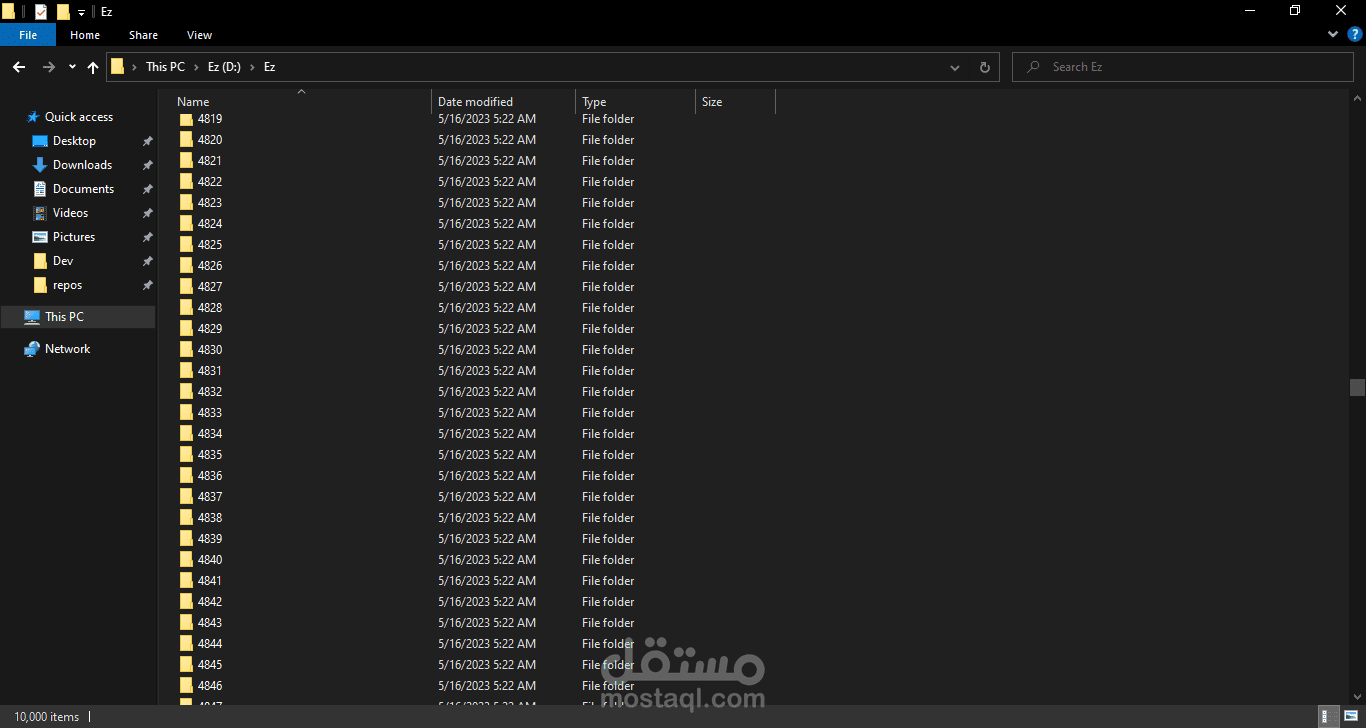Create a new folder via quick access toolbar
This screenshot has height=728, width=1366.
(x=63, y=11)
